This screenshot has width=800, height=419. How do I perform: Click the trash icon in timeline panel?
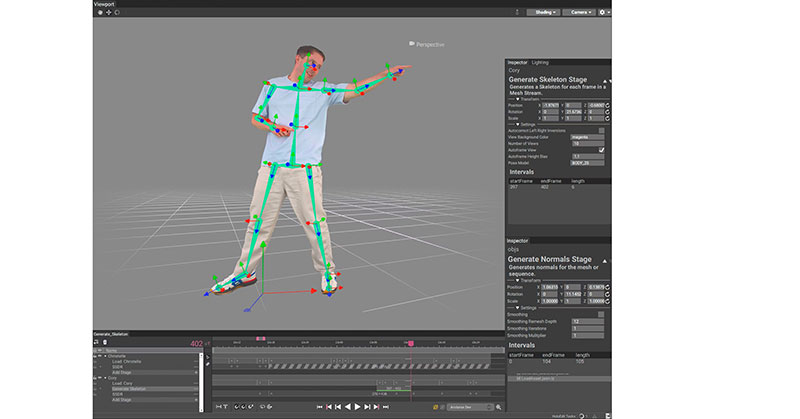[x=105, y=343]
